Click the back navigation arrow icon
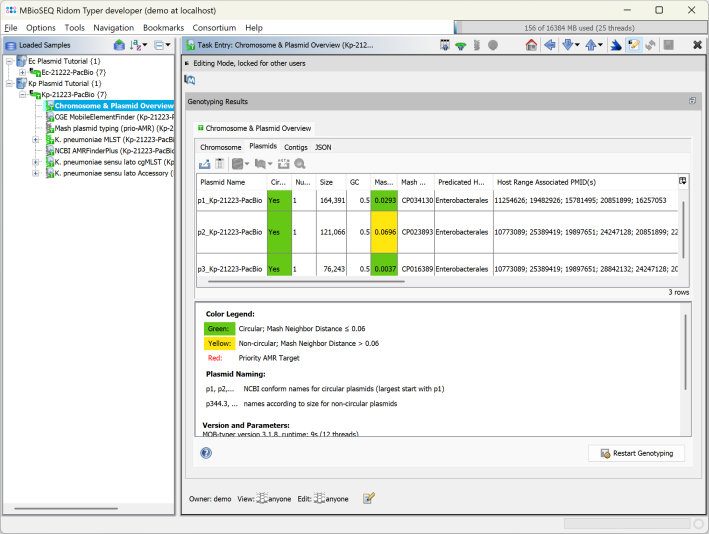 (549, 45)
